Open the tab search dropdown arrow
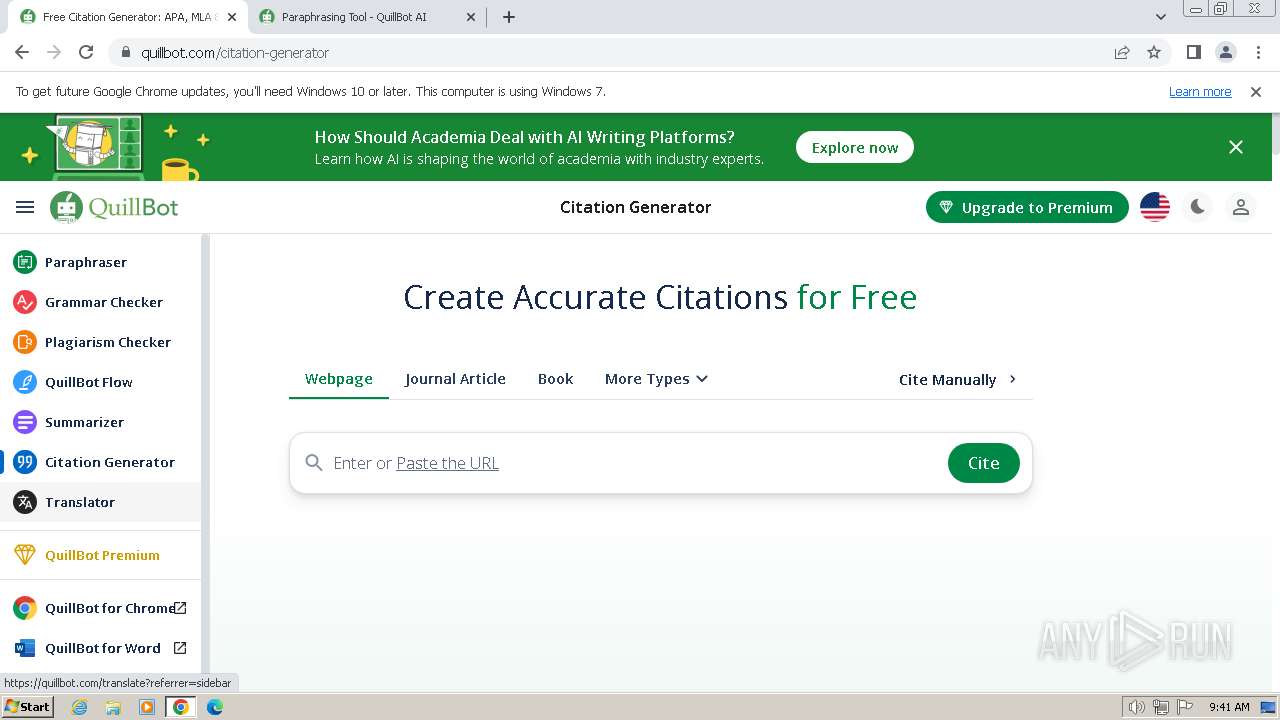Screen dimensions: 1280x720 (x=1161, y=17)
